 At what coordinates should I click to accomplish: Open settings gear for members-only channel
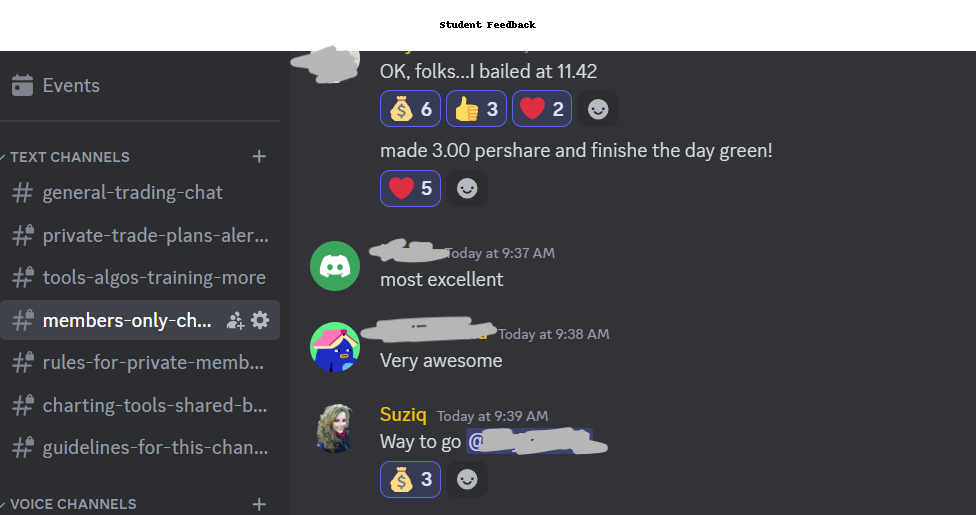(260, 320)
